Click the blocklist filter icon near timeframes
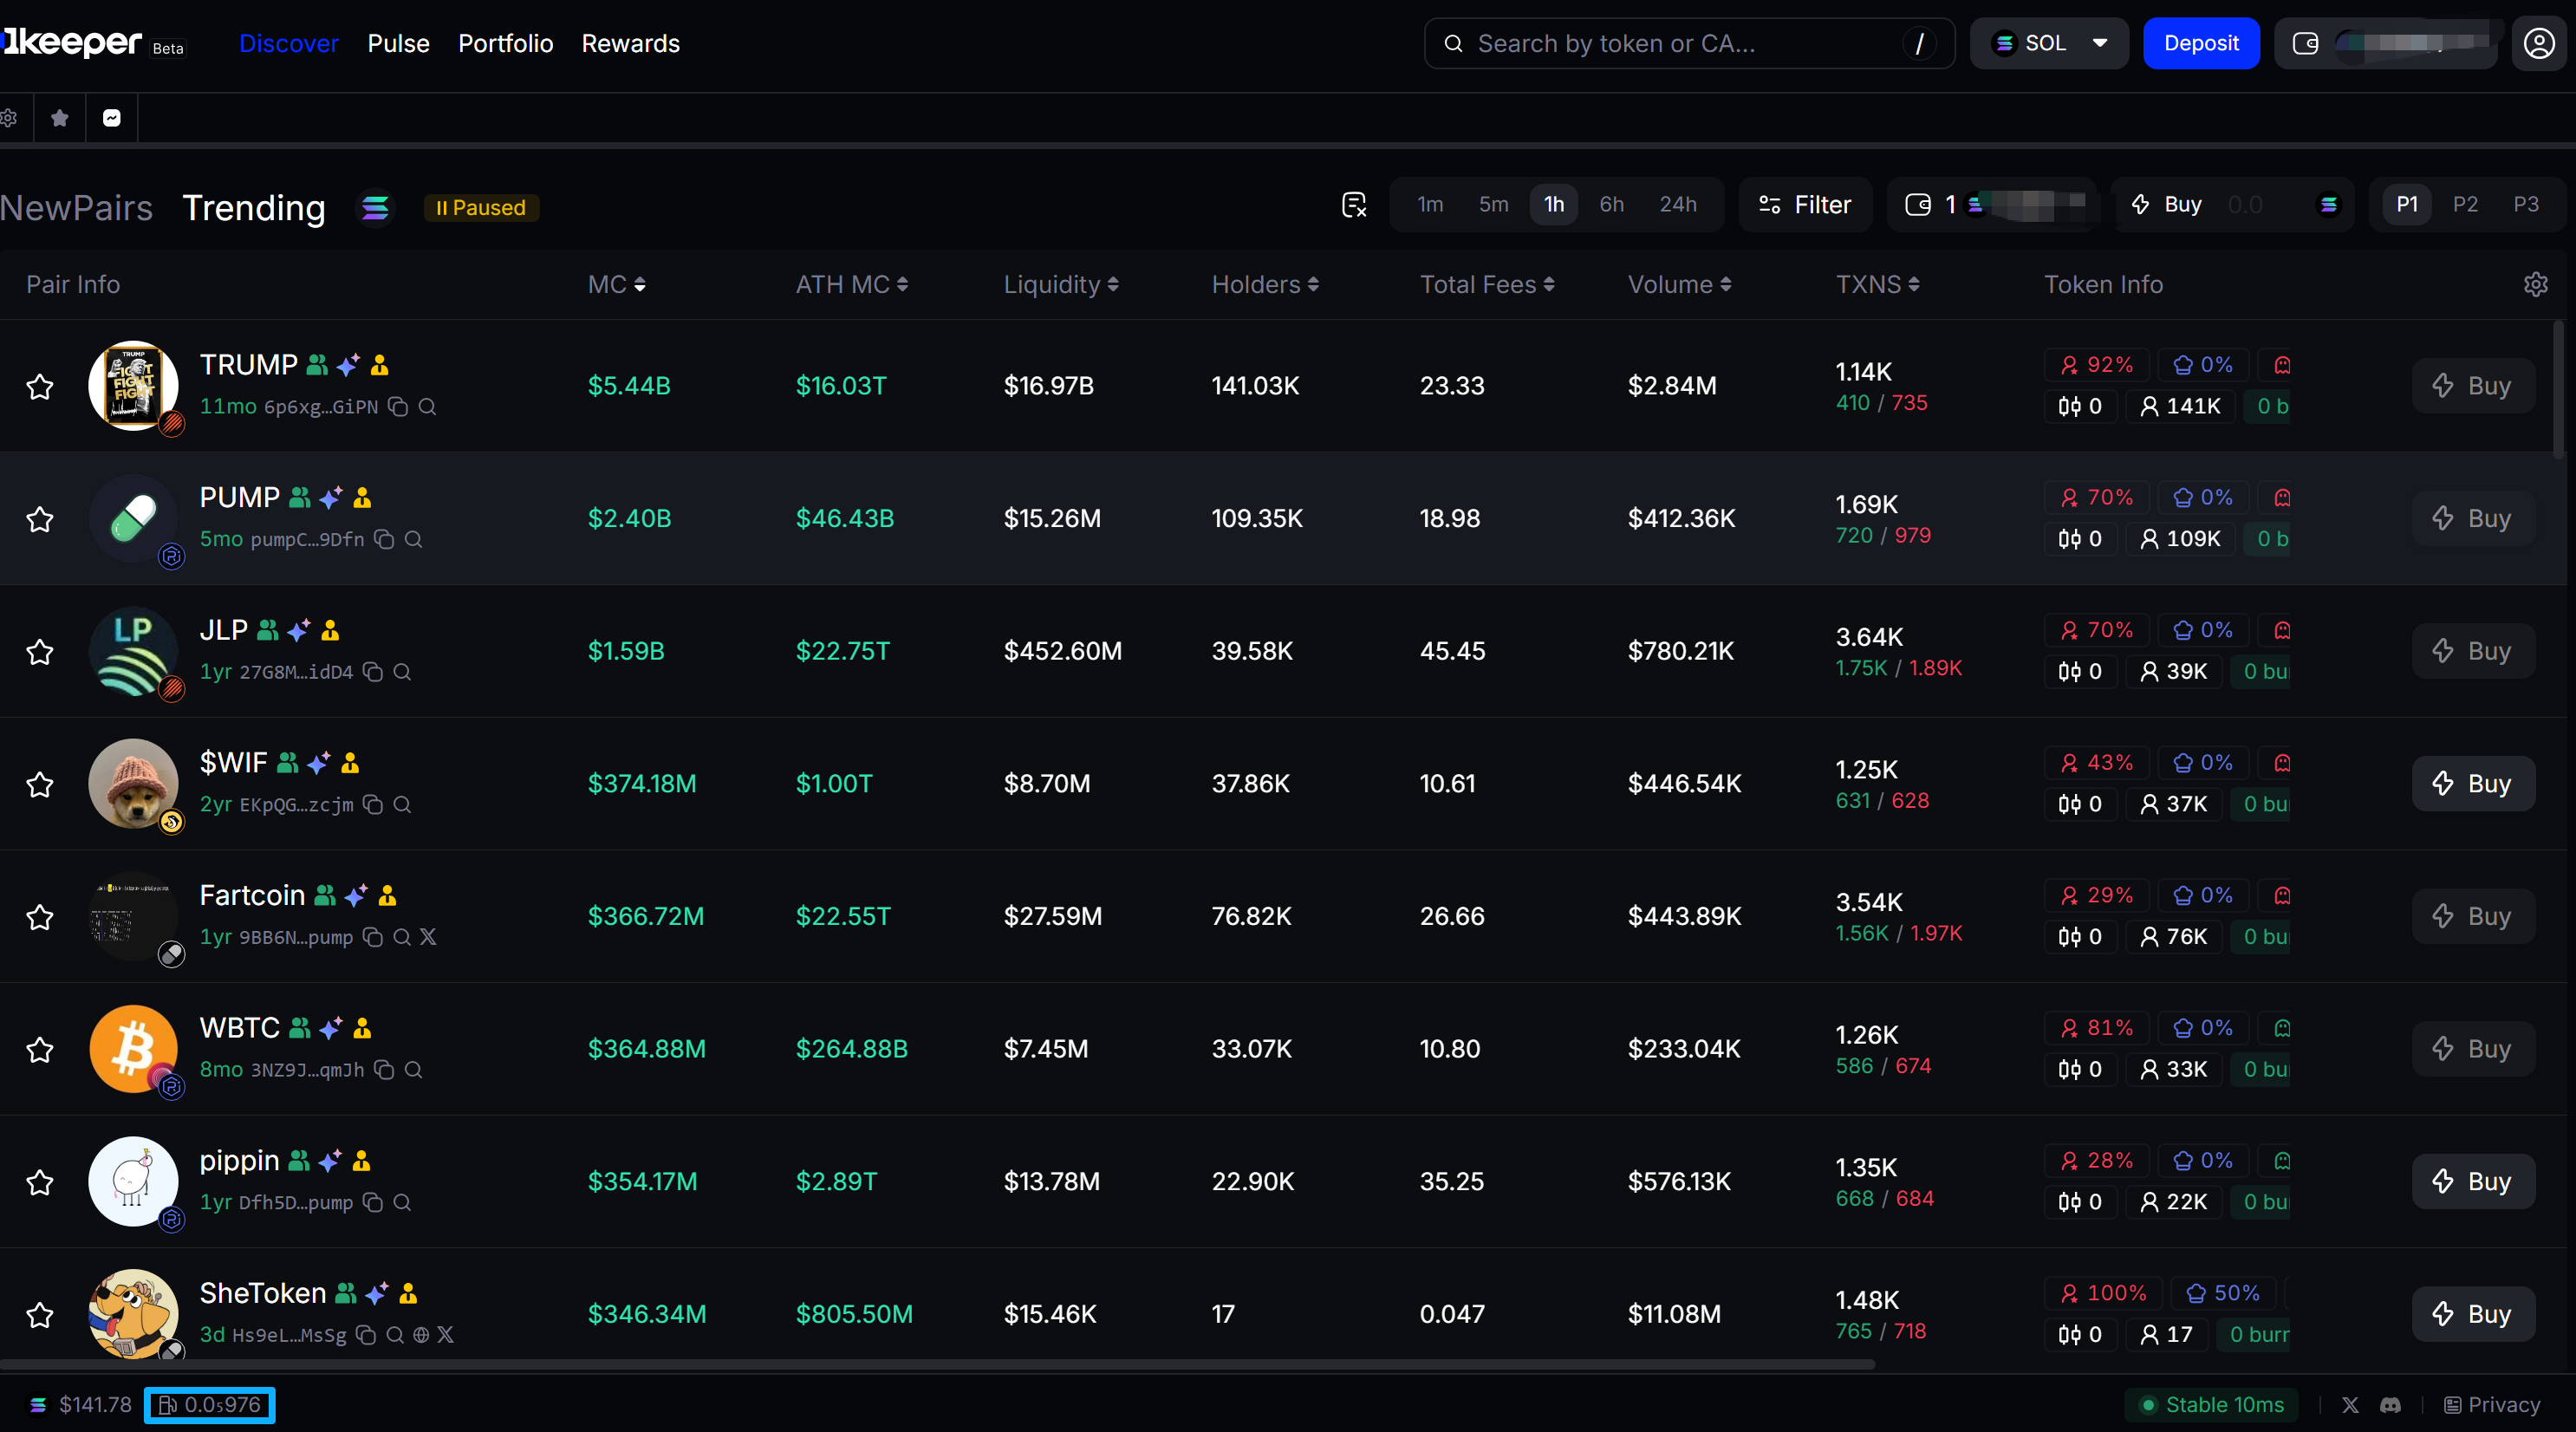The image size is (2576, 1432). tap(1354, 205)
